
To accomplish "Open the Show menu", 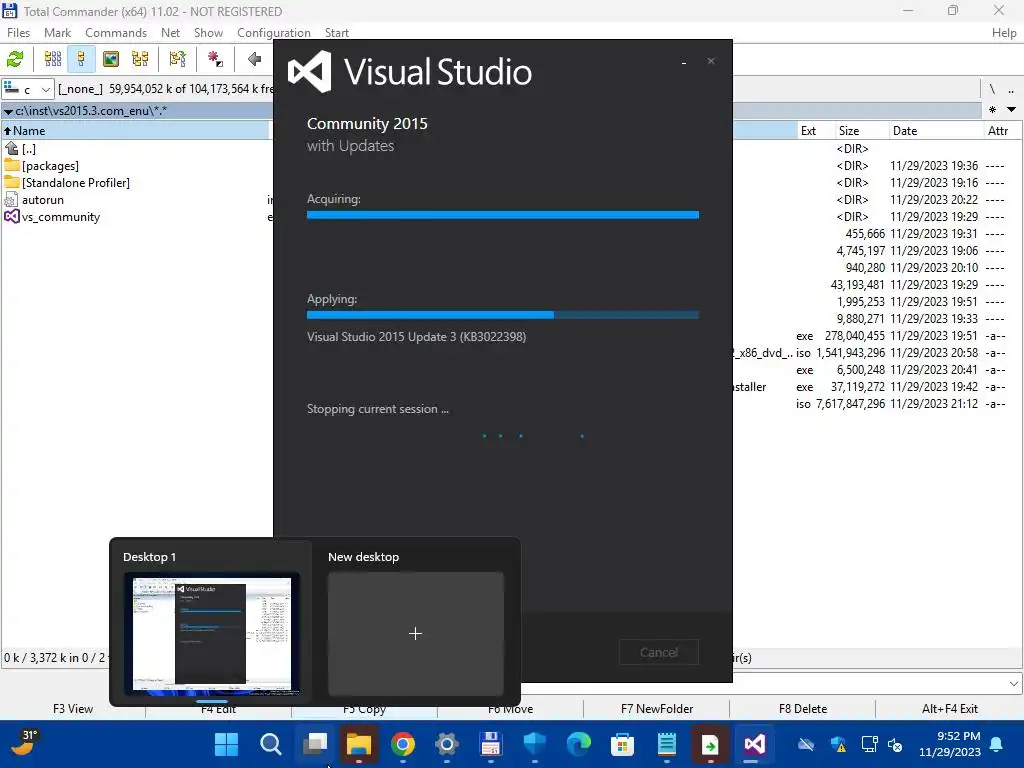I will coord(208,33).
